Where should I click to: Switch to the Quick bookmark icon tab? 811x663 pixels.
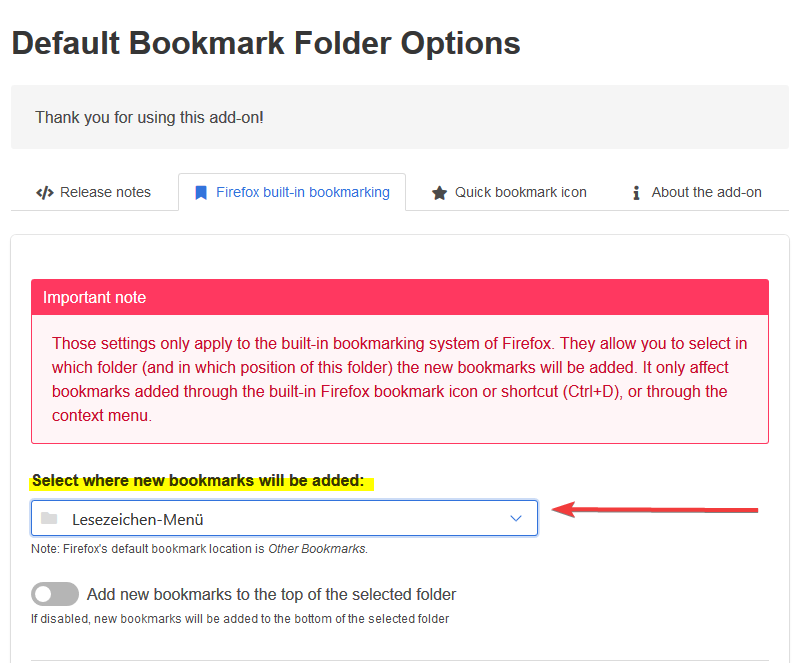click(509, 193)
